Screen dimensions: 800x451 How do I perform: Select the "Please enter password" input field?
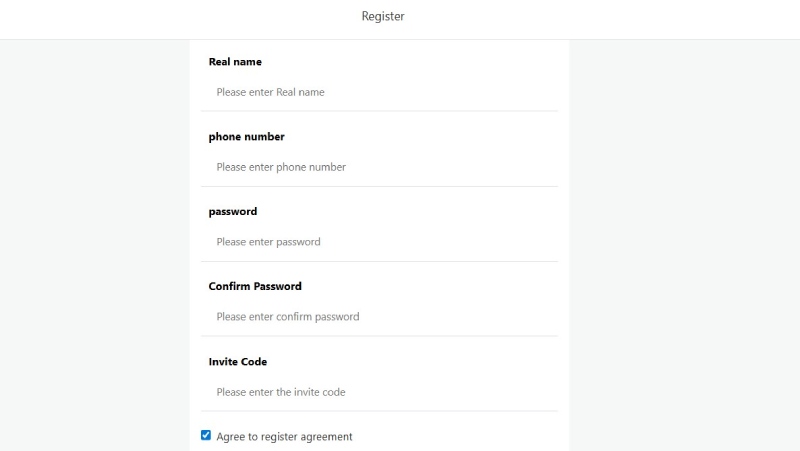(380, 242)
